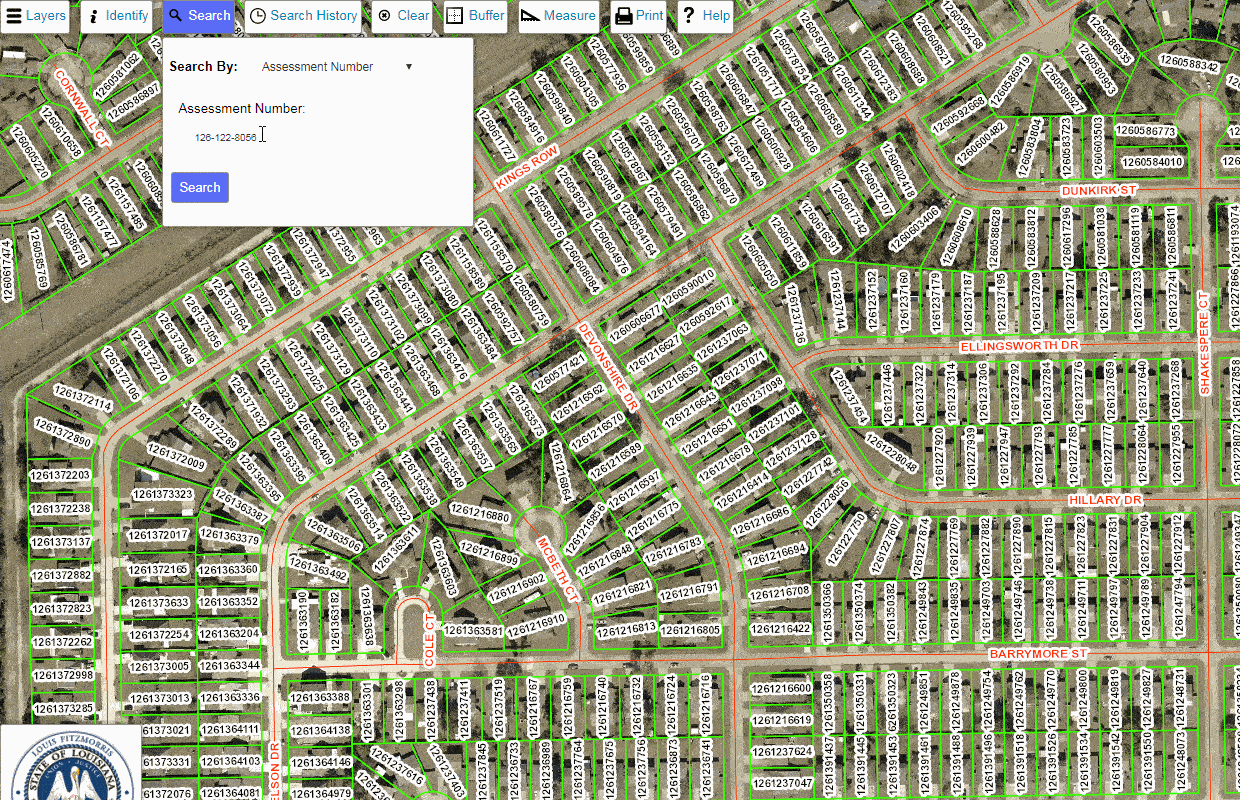Select the Buffer tool

coord(475,16)
